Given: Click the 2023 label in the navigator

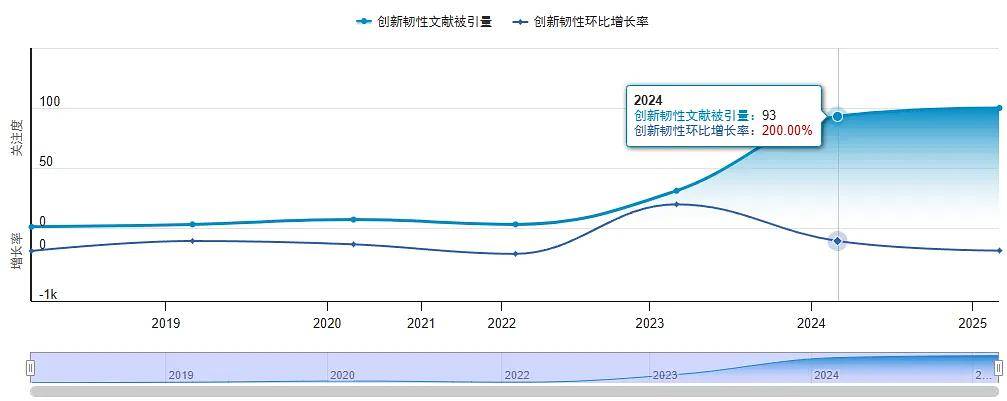Looking at the screenshot, I should [x=665, y=375].
